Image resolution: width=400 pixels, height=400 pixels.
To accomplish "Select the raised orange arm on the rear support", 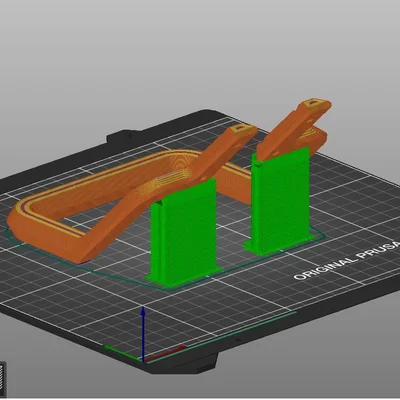I will click(x=290, y=130).
